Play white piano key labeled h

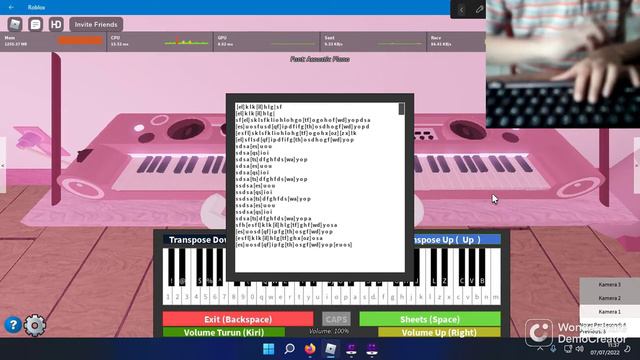coord(402,296)
